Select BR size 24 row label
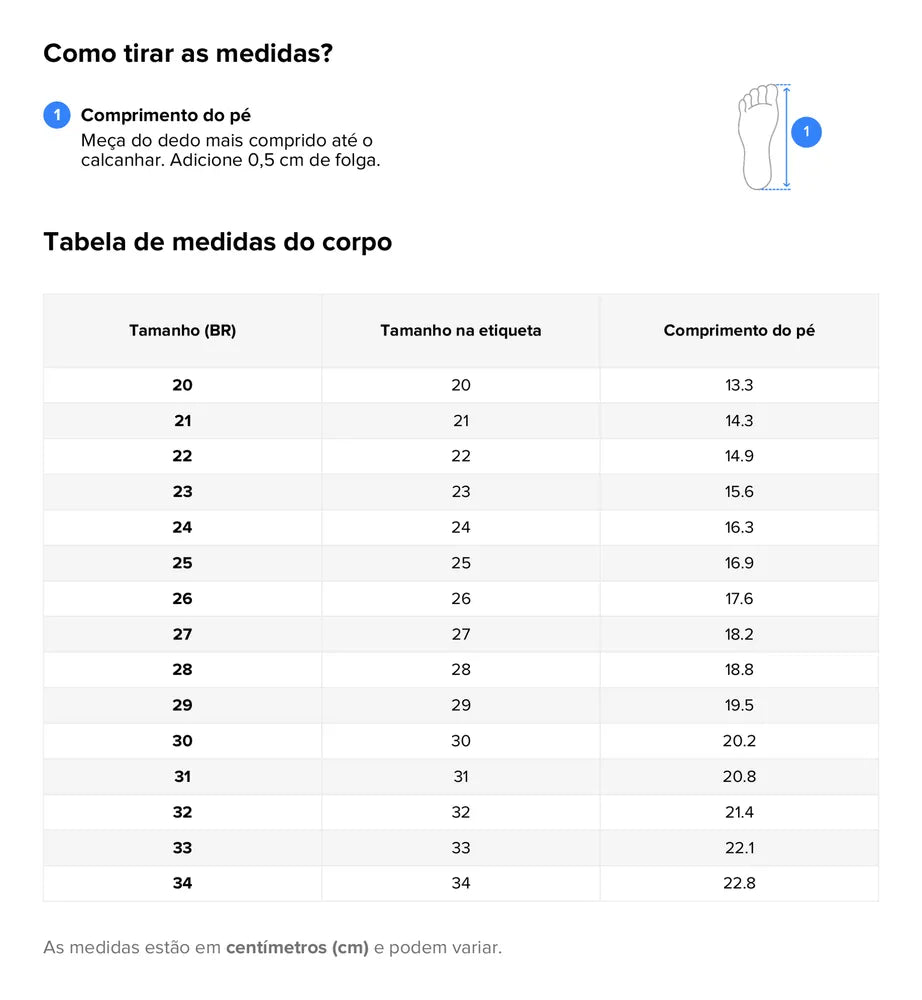 [x=182, y=527]
